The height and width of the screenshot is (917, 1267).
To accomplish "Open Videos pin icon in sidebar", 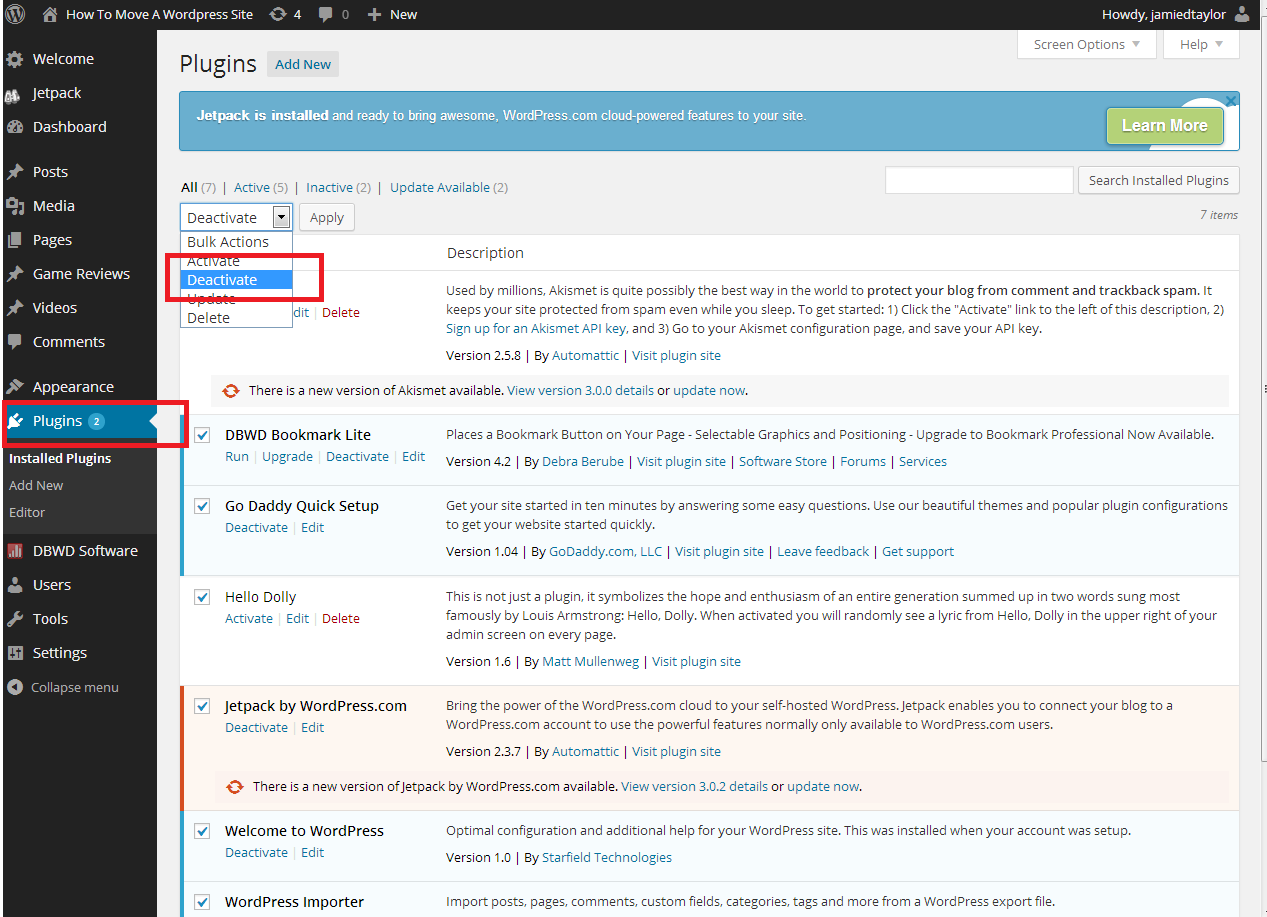I will tap(15, 308).
